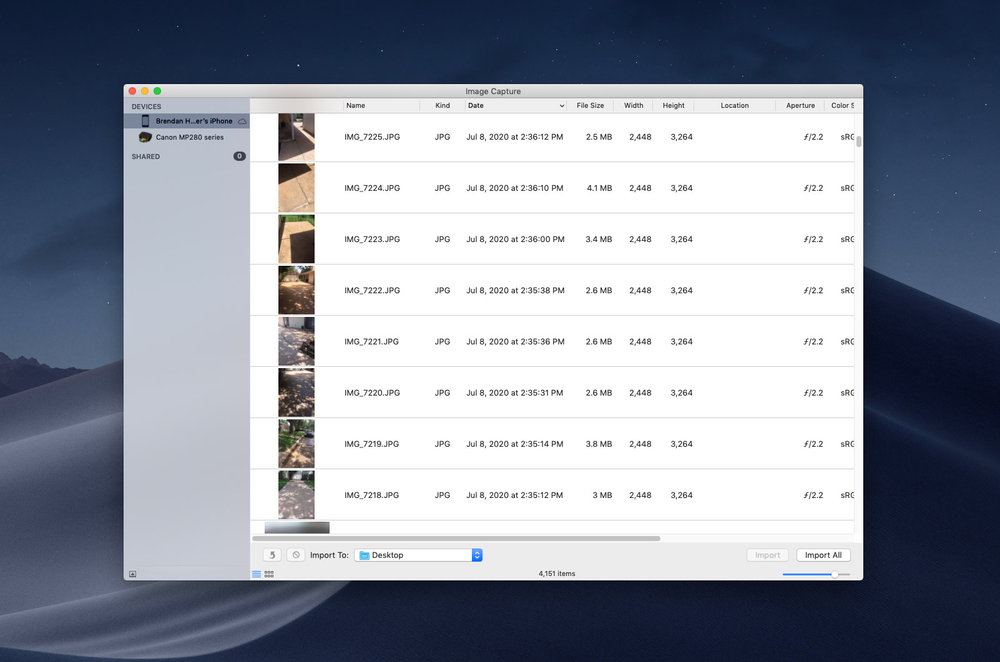
Task: Sort by File Size column header
Action: point(591,106)
